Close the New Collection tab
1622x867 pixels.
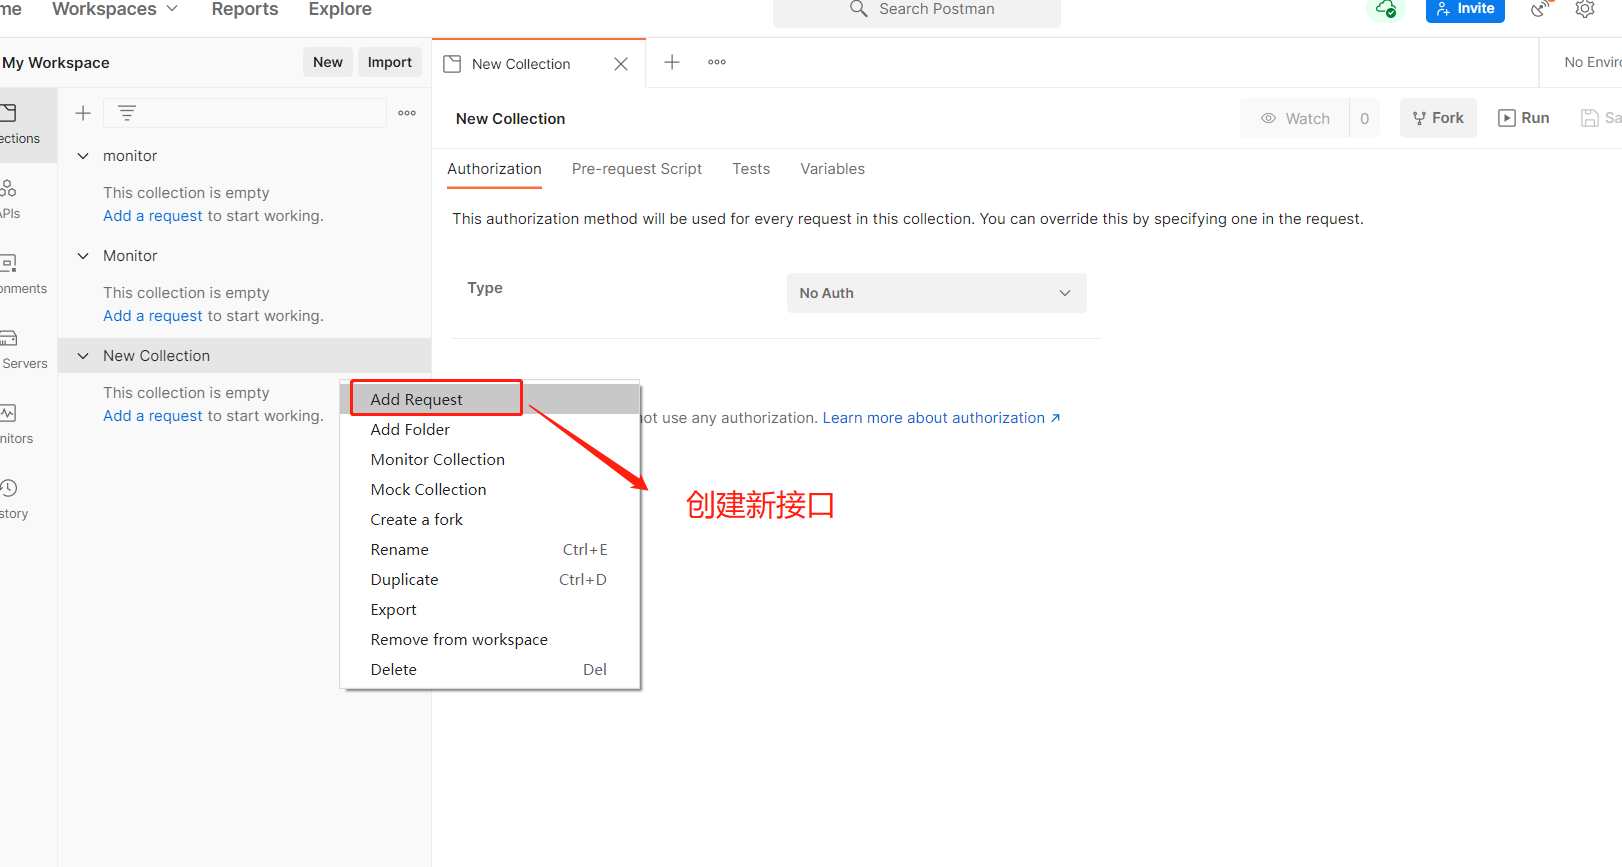[621, 64]
